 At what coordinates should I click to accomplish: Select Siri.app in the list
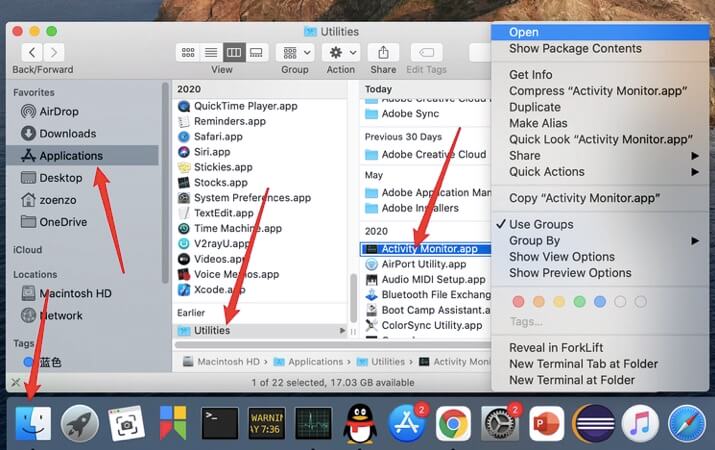[x=204, y=152]
